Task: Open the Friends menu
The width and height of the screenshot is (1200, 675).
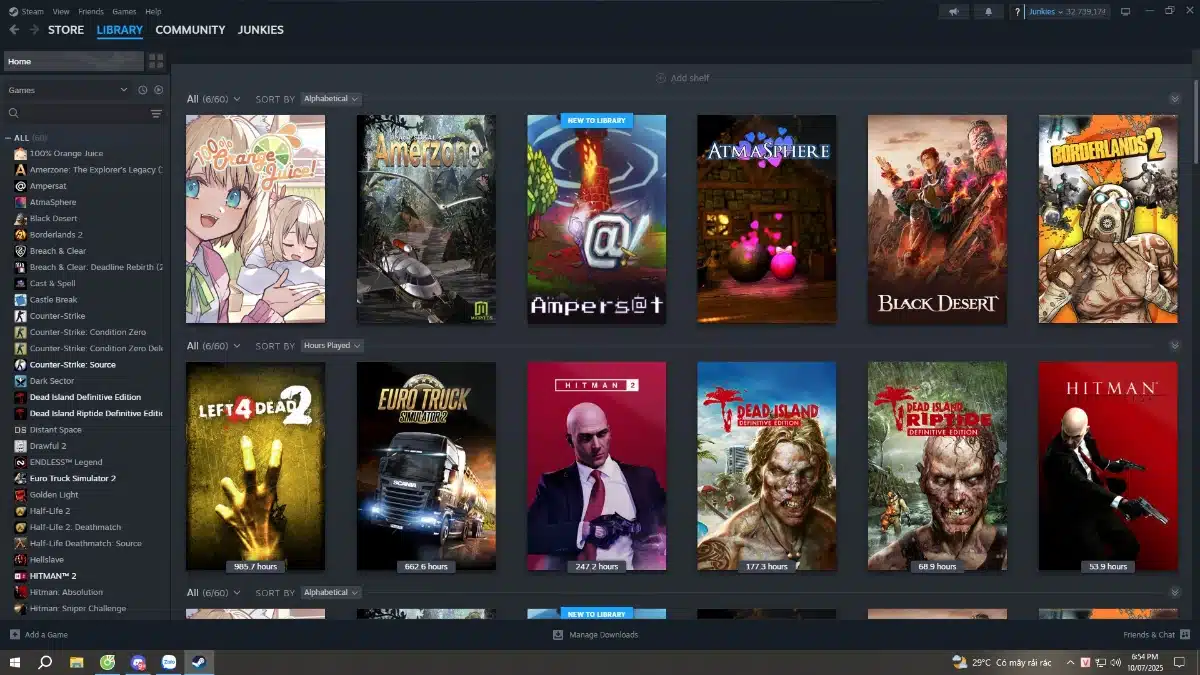Action: click(91, 12)
